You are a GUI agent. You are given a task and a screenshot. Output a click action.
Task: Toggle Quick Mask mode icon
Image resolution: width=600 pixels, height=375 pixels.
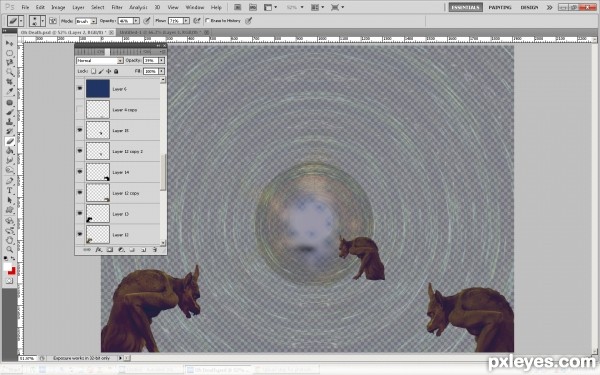[x=10, y=281]
